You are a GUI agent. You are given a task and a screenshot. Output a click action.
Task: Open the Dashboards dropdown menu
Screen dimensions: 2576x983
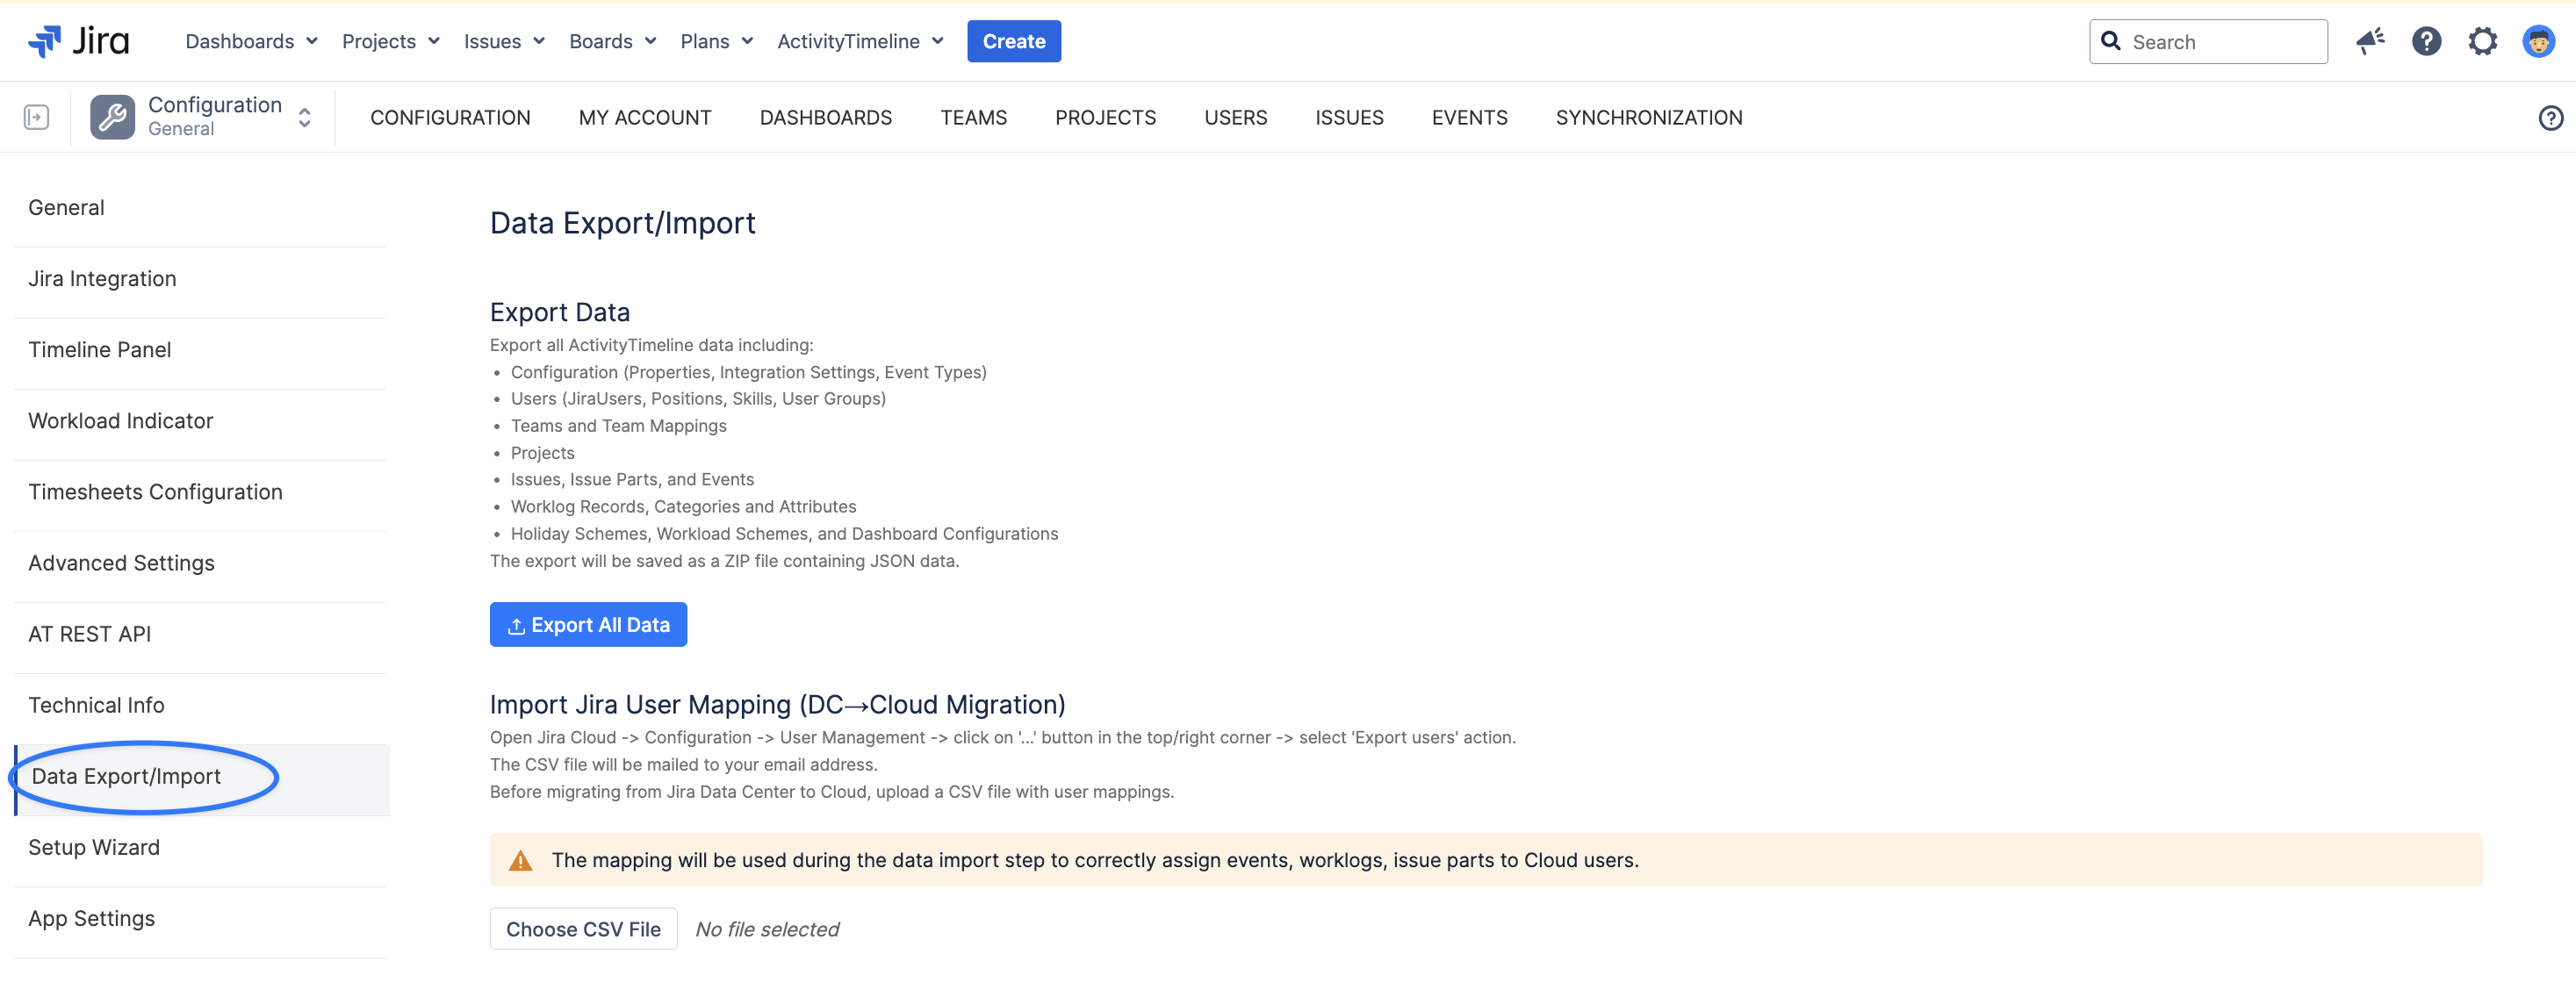[252, 41]
